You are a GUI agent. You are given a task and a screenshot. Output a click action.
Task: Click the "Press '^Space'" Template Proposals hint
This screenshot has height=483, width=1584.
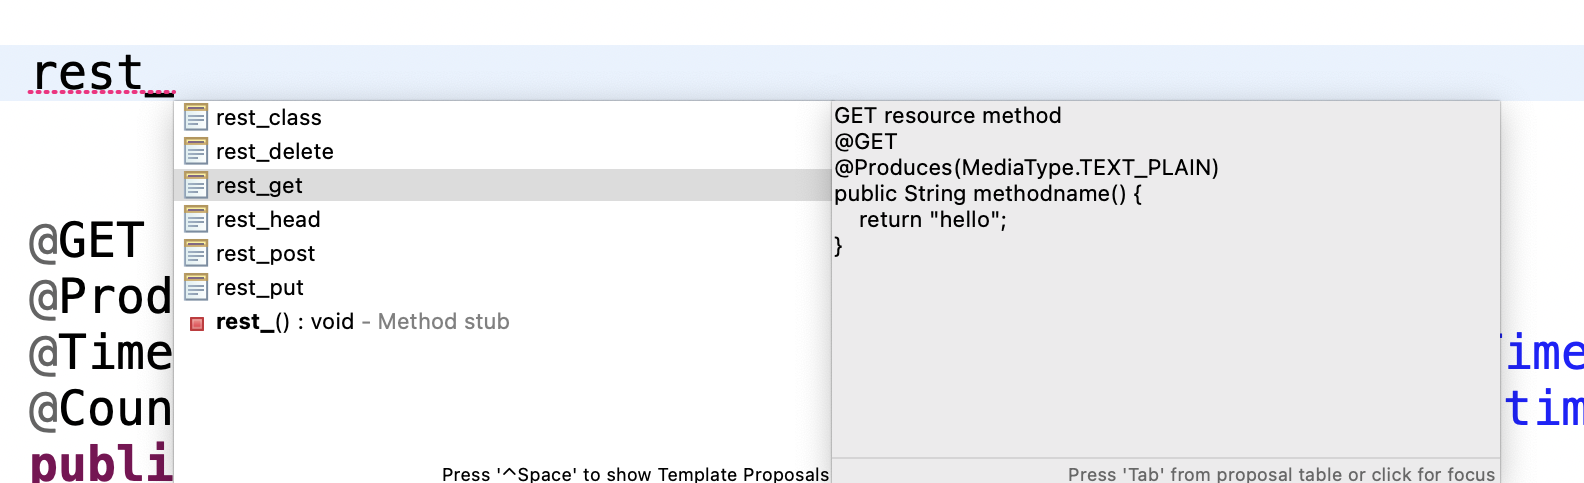[635, 474]
